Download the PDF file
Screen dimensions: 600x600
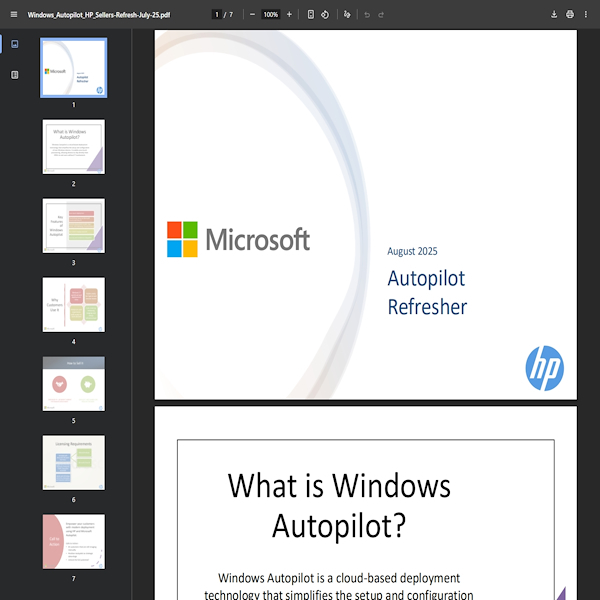click(554, 15)
